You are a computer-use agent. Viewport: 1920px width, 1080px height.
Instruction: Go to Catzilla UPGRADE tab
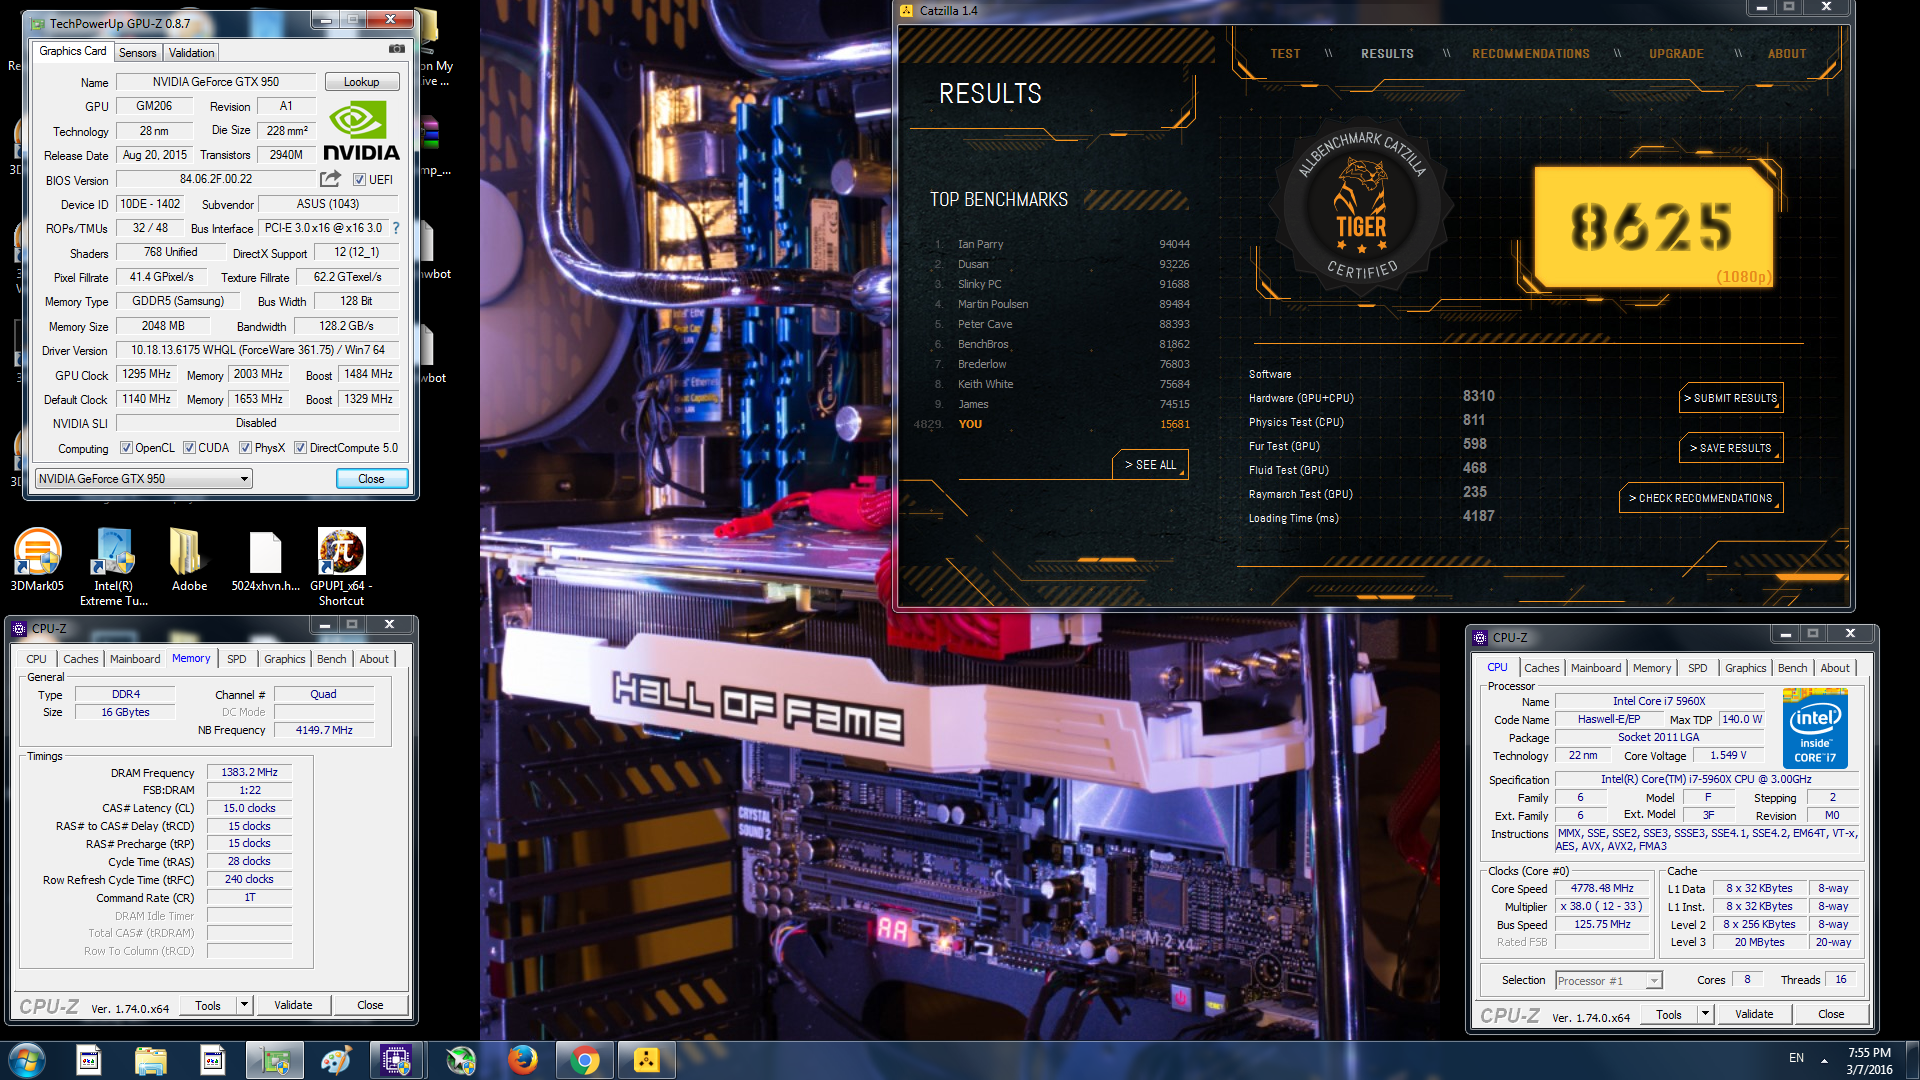(x=1676, y=54)
